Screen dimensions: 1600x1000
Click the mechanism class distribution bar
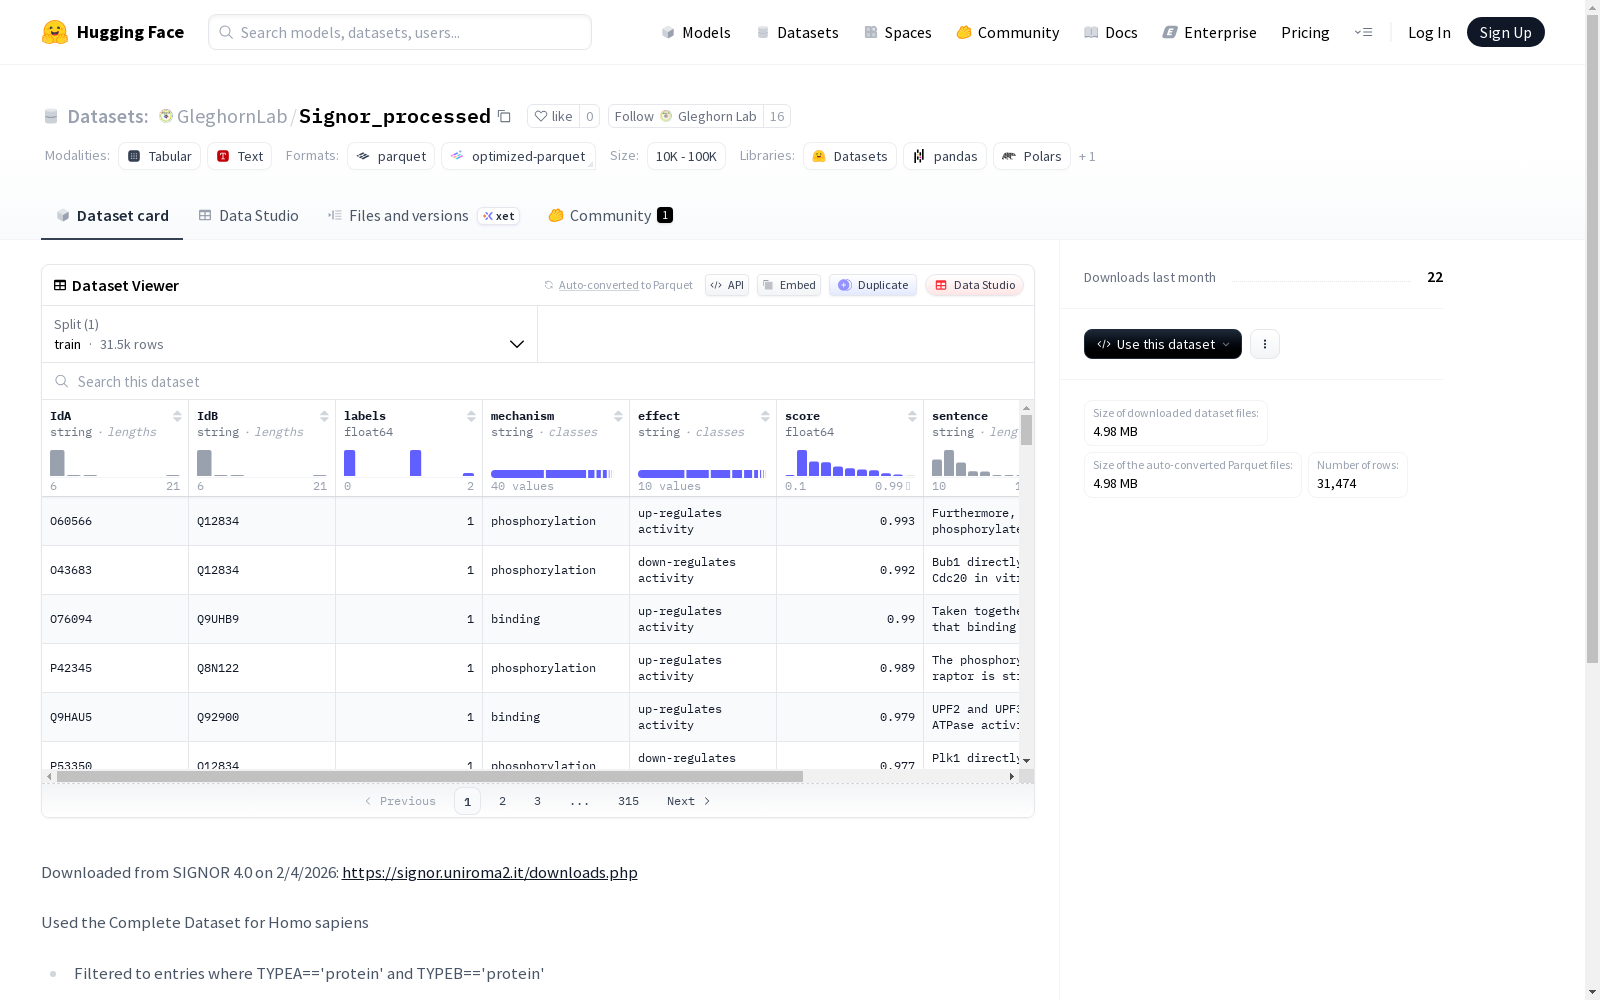click(551, 474)
